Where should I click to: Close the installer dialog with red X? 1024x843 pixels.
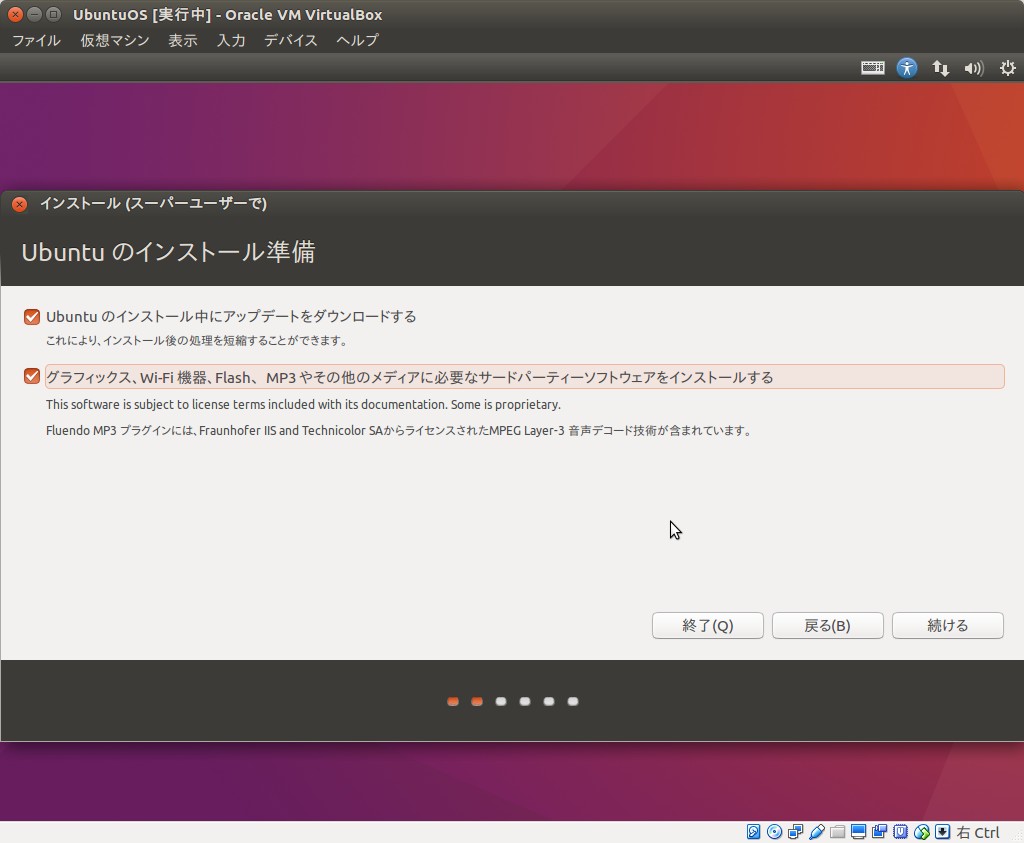(20, 204)
